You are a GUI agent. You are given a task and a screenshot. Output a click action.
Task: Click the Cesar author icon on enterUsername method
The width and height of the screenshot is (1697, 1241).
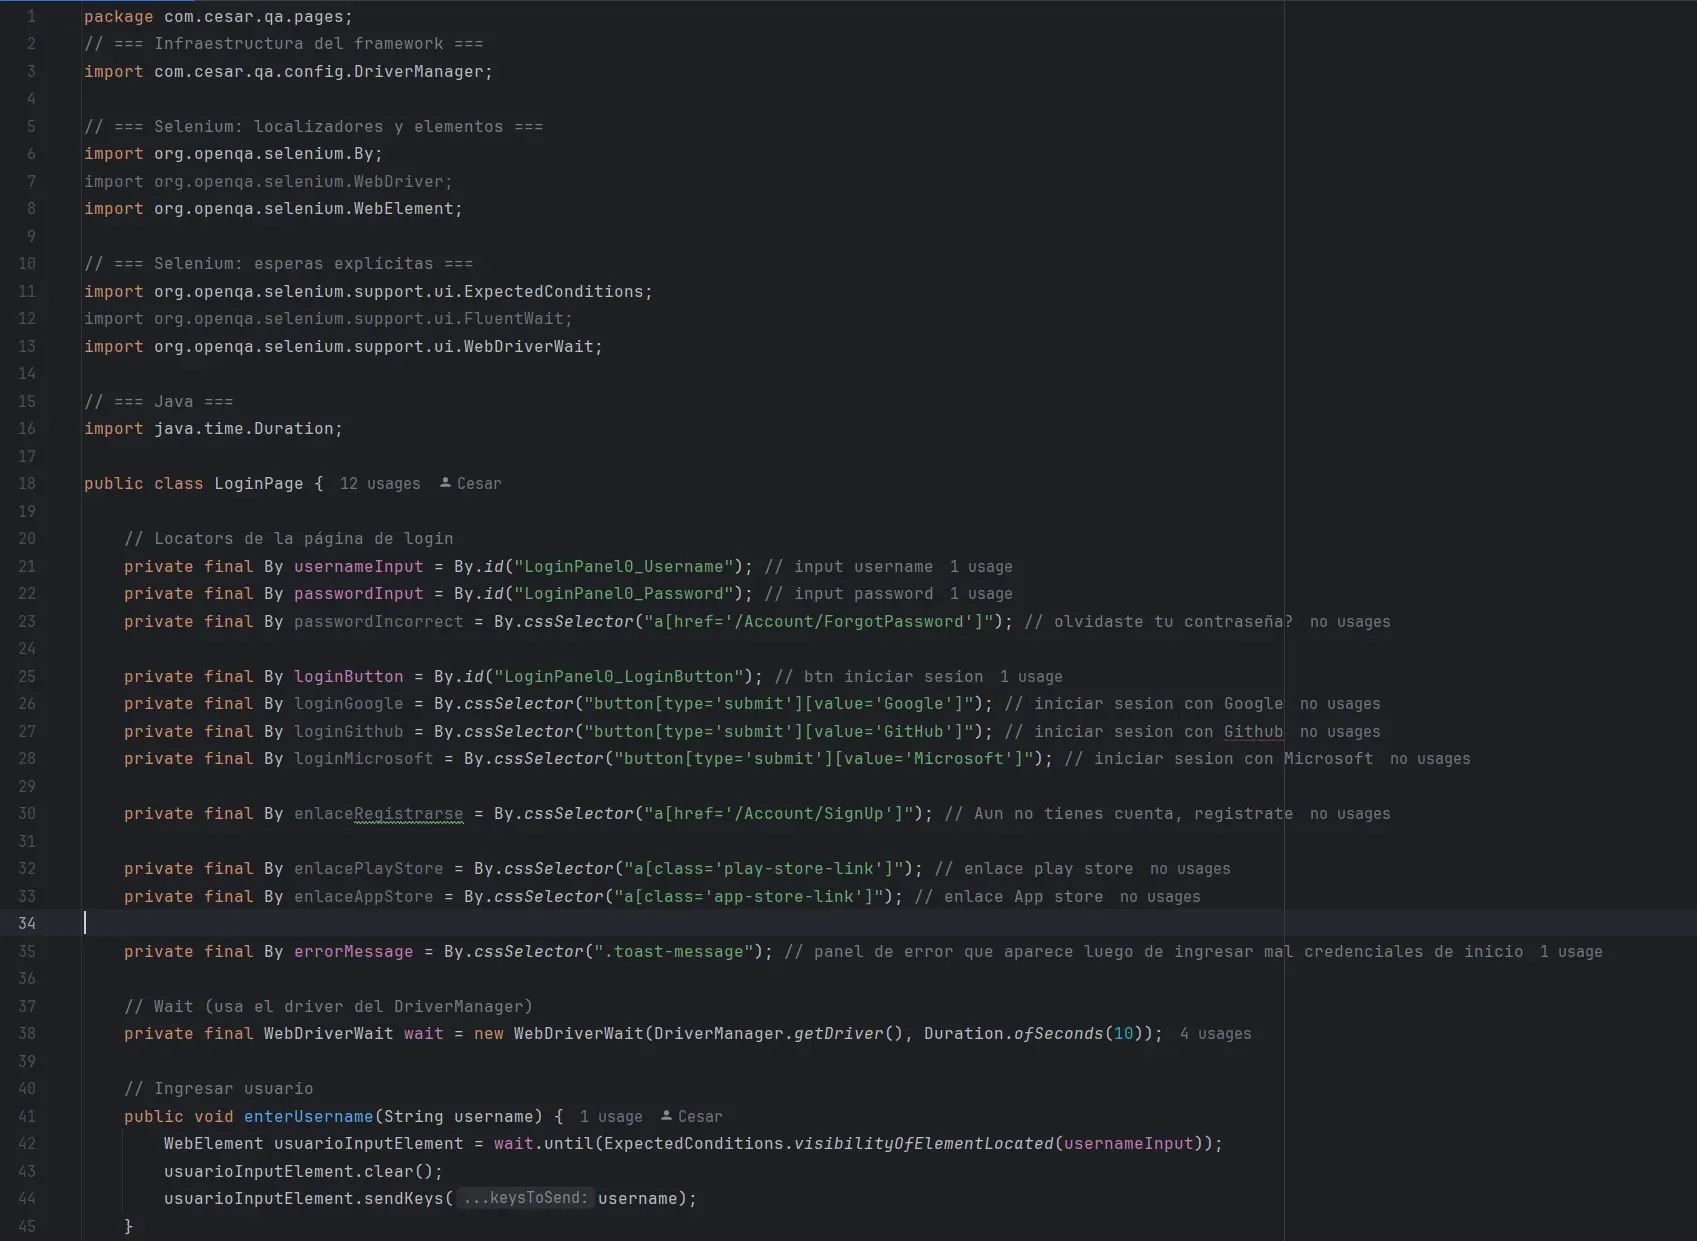pyautogui.click(x=665, y=1116)
